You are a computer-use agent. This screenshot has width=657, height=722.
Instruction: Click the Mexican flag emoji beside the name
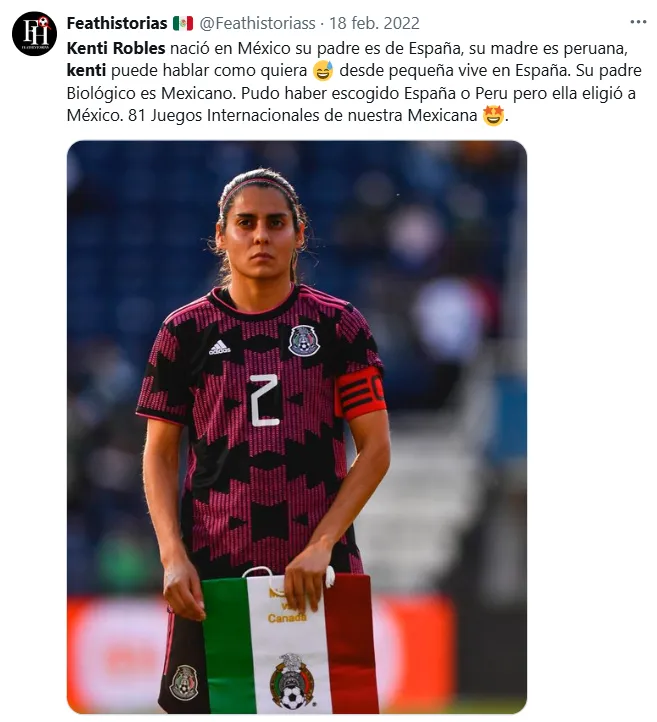[183, 23]
